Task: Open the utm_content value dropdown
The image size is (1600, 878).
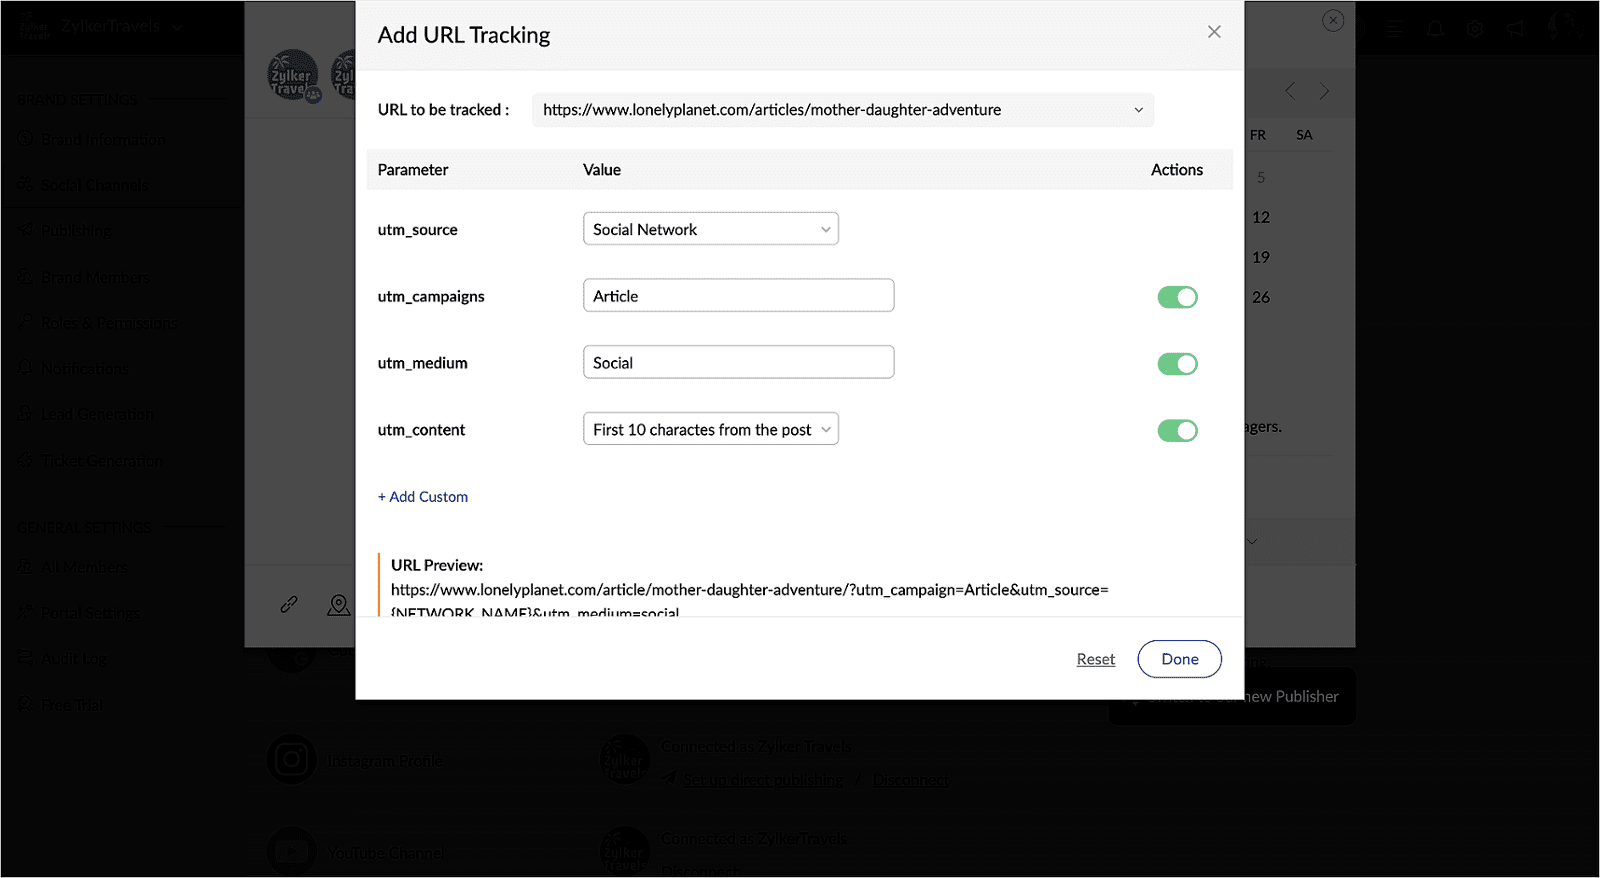Action: click(x=711, y=429)
